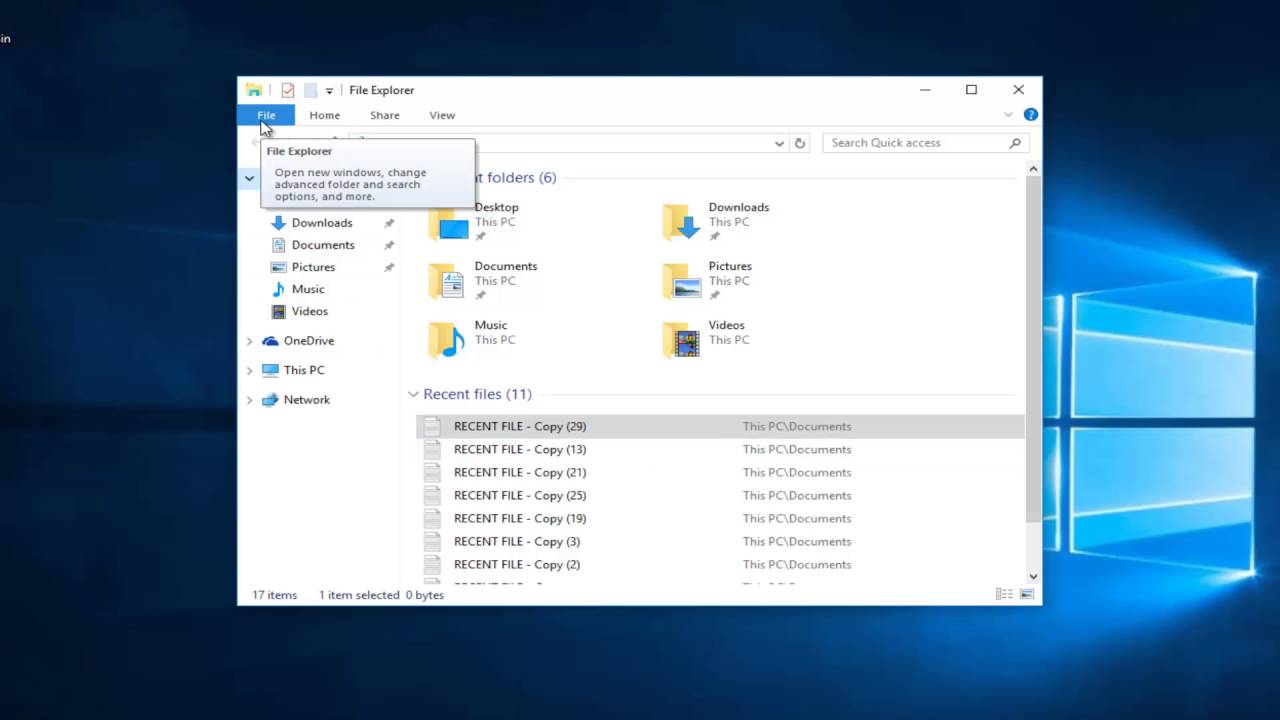Select RECENT FILE - Copy (13)
This screenshot has width=1280, height=720.
pos(720,449)
